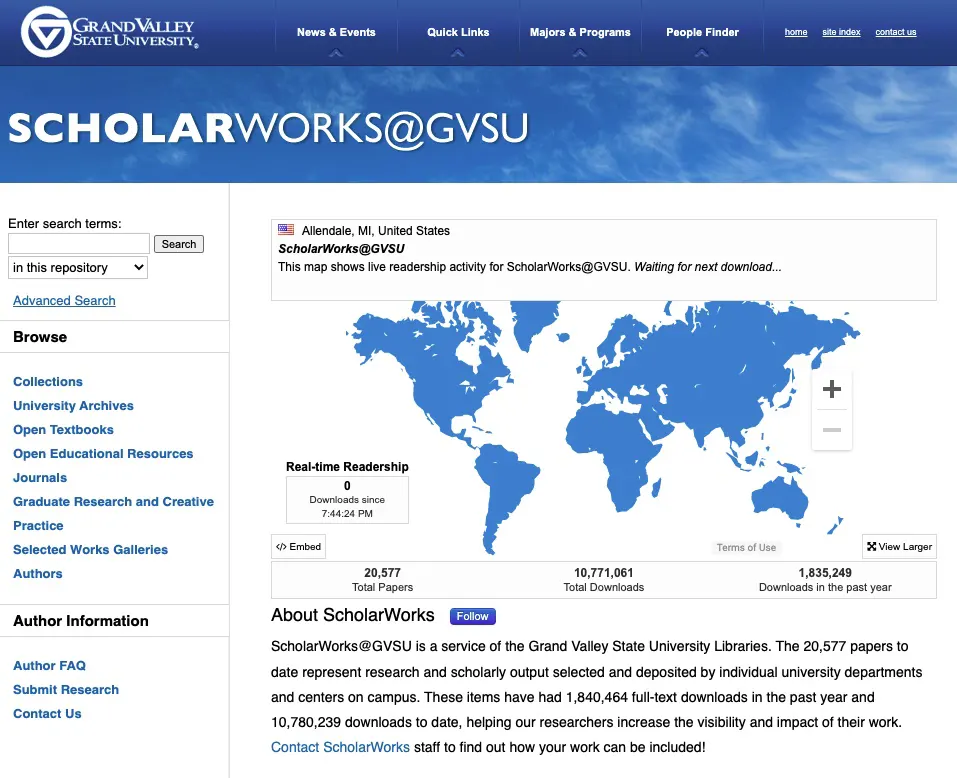Go to the home link
The image size is (957, 778).
[x=796, y=32]
